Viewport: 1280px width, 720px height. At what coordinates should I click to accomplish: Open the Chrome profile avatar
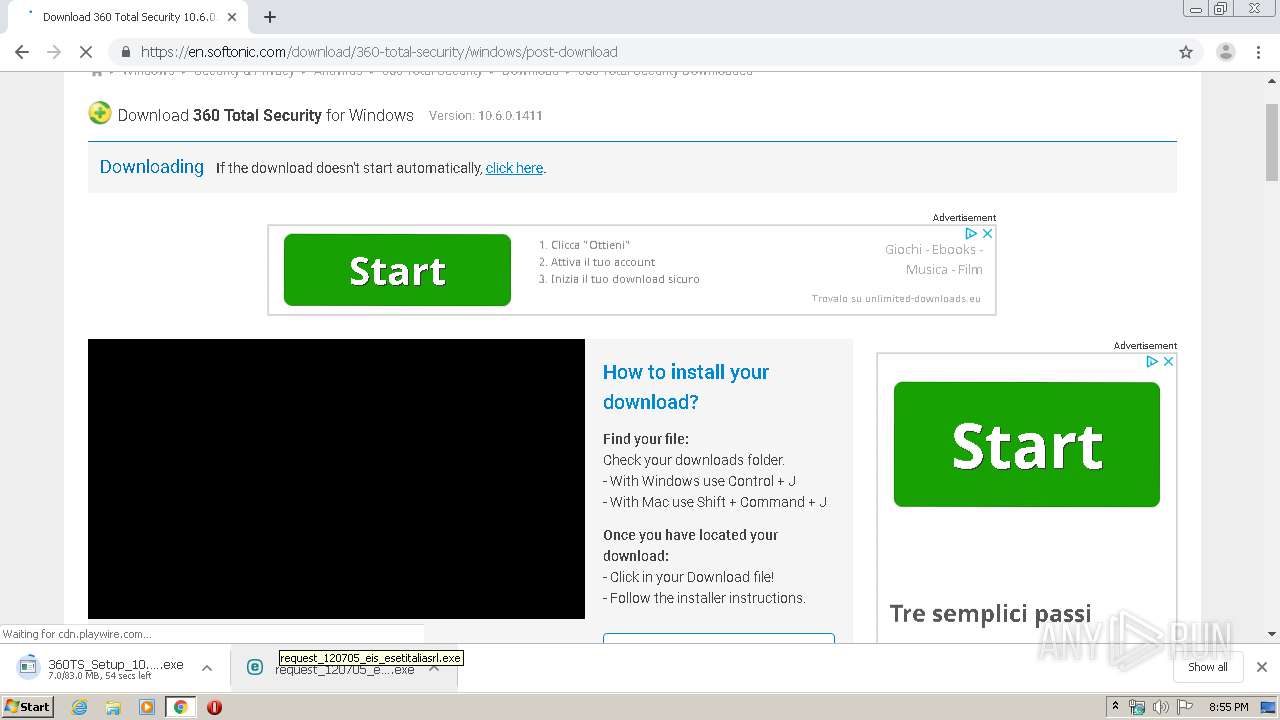tap(1225, 52)
